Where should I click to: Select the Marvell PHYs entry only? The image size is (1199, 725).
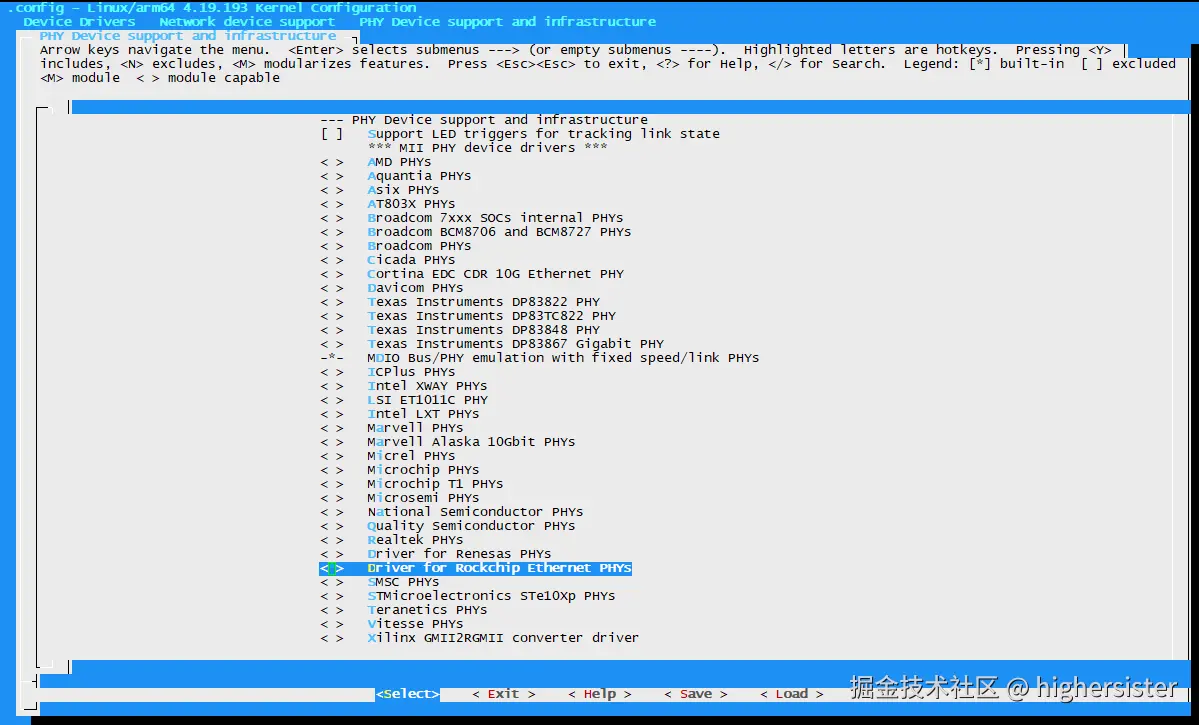tap(392, 428)
